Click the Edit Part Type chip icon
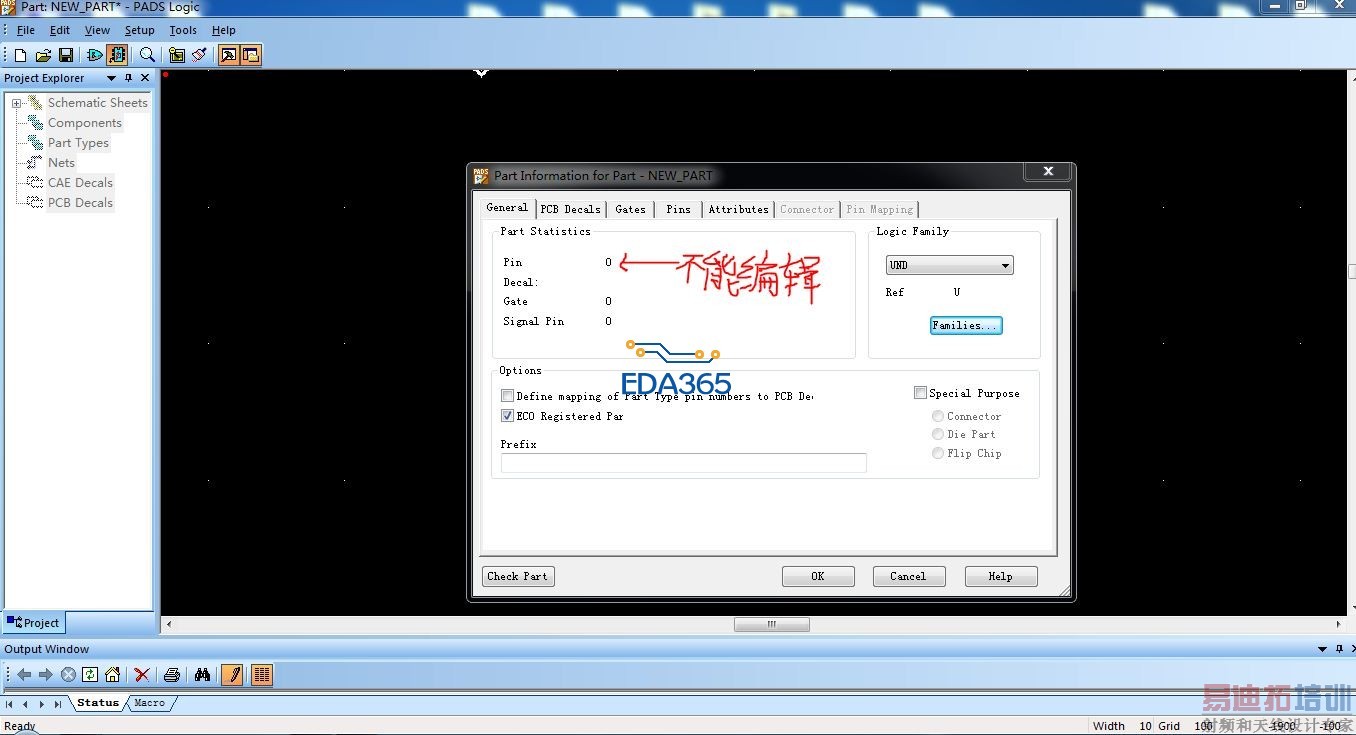The width and height of the screenshot is (1356, 735). 117,55
